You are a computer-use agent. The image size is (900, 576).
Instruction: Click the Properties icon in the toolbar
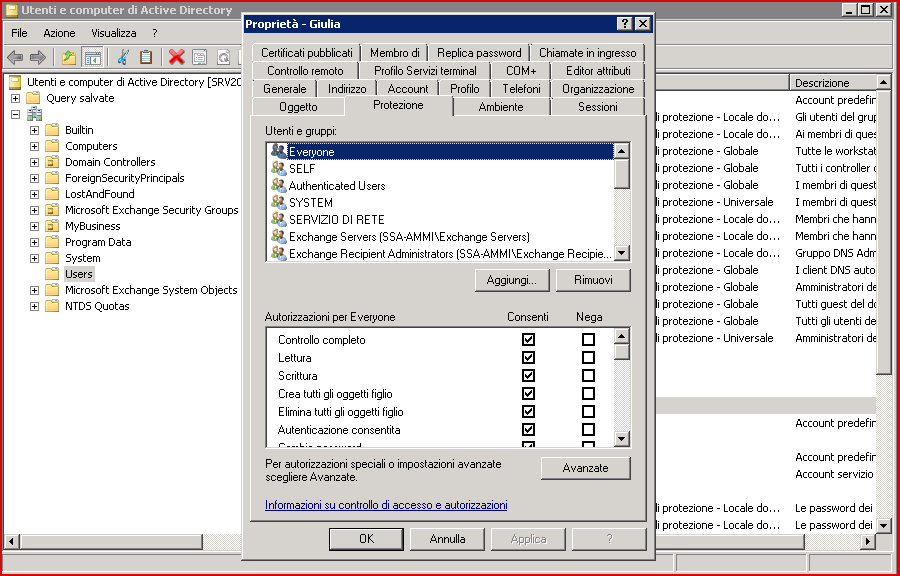199,57
